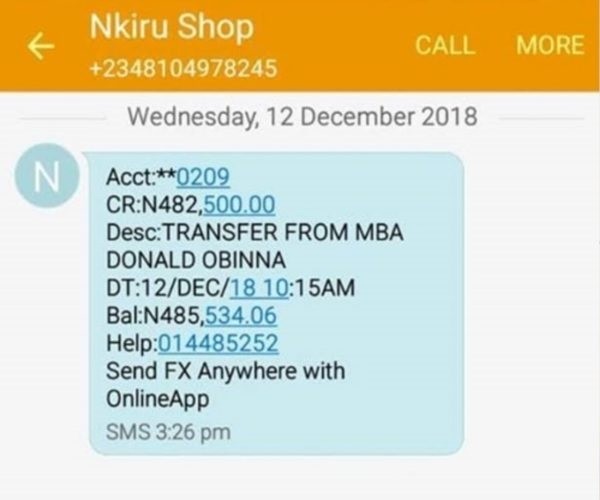Viewport: 600px width, 500px height.
Task: Open the N contact avatar
Action: (x=47, y=176)
